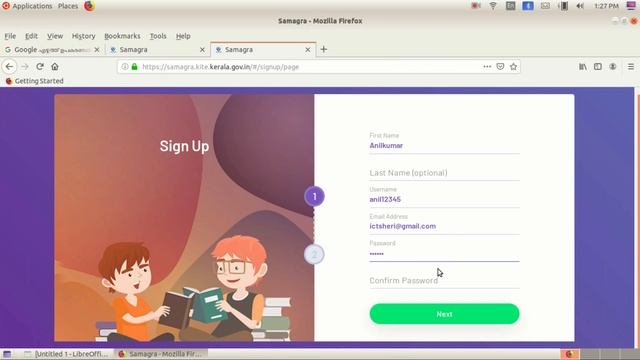Open the Firefox hamburger menu

(x=631, y=67)
